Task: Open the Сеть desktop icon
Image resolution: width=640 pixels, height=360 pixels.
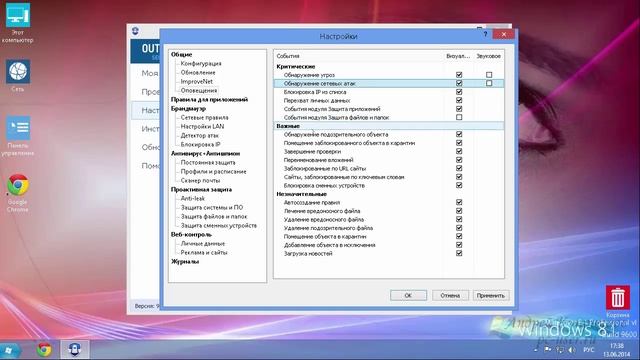Action: click(18, 76)
